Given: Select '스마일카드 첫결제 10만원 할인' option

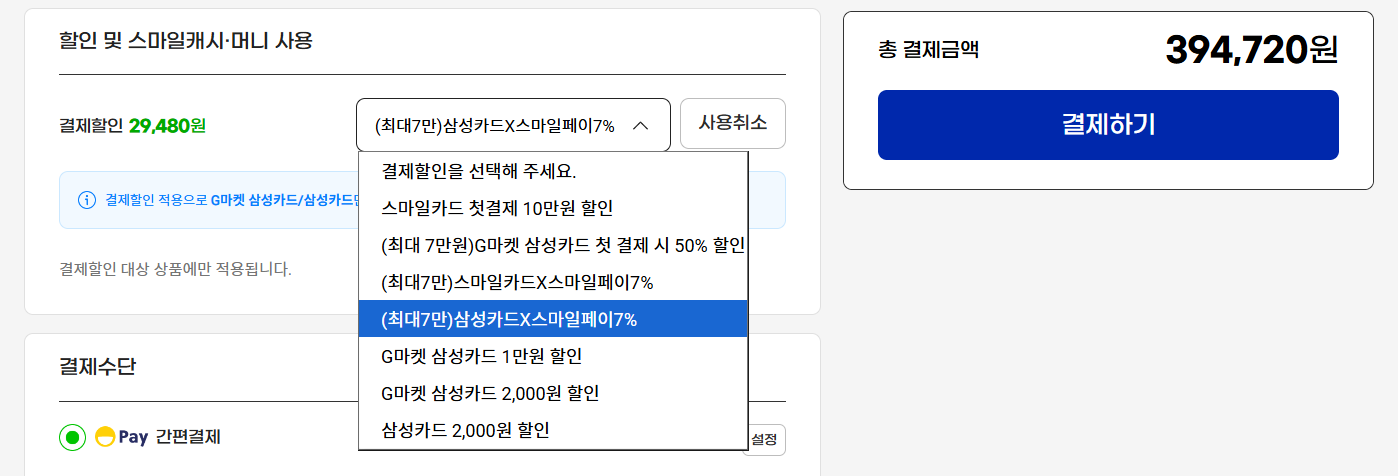Looking at the screenshot, I should click(x=497, y=208).
